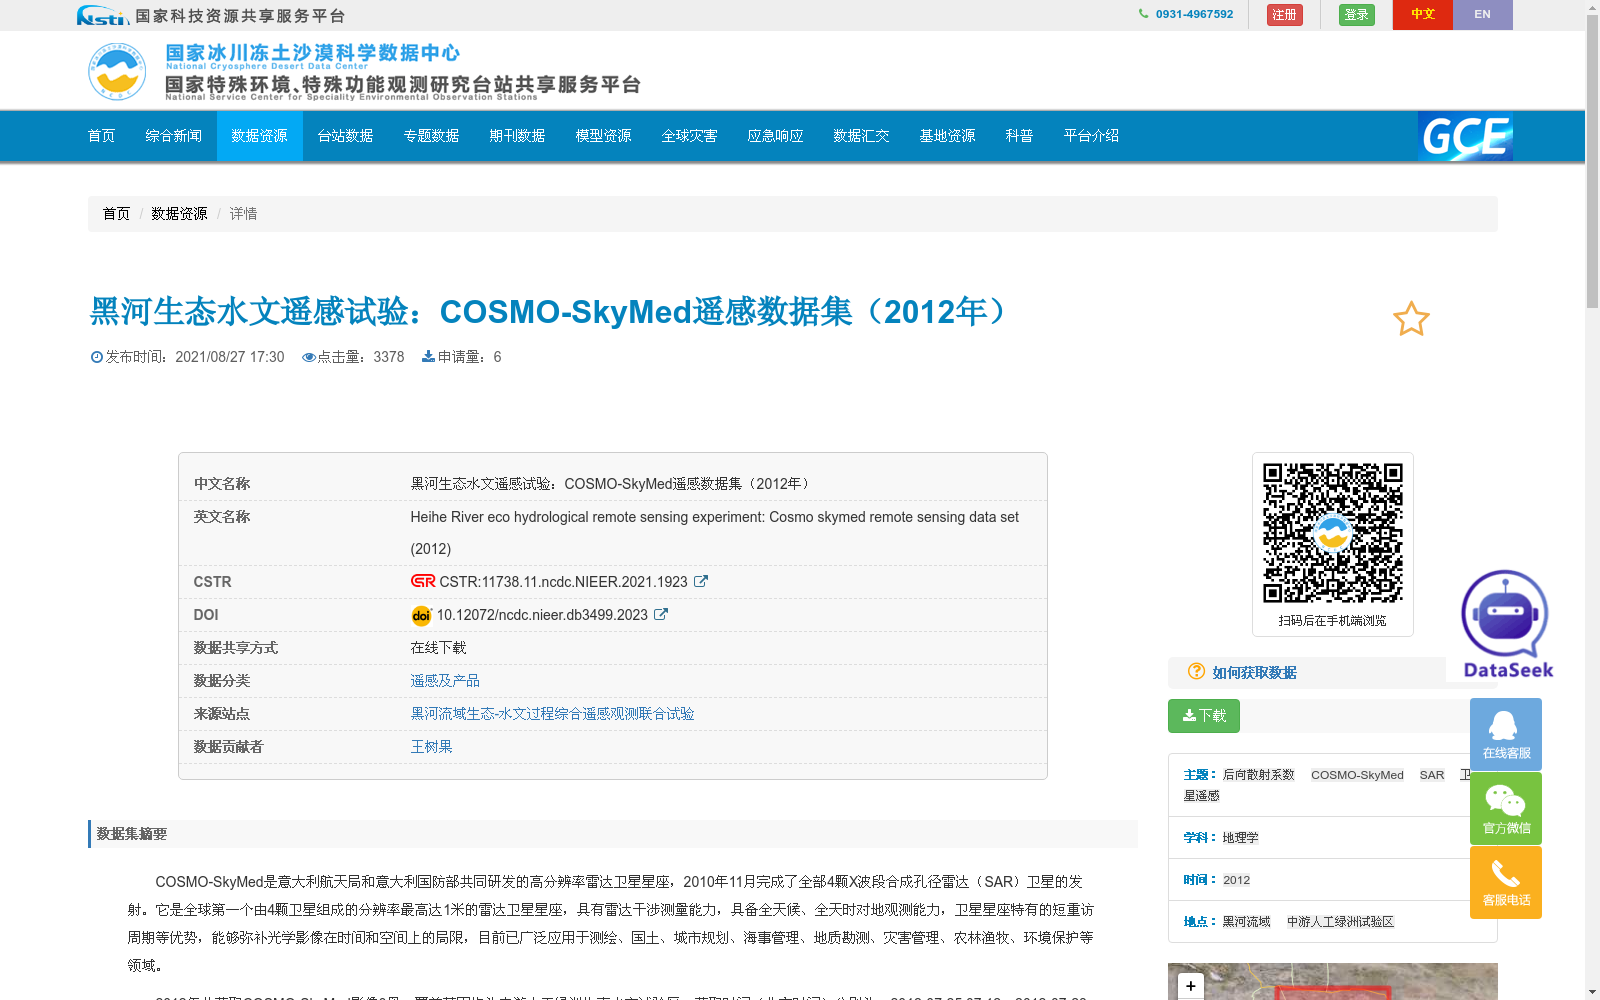Click the scrollbar down arrow

pyautogui.click(x=1592, y=992)
